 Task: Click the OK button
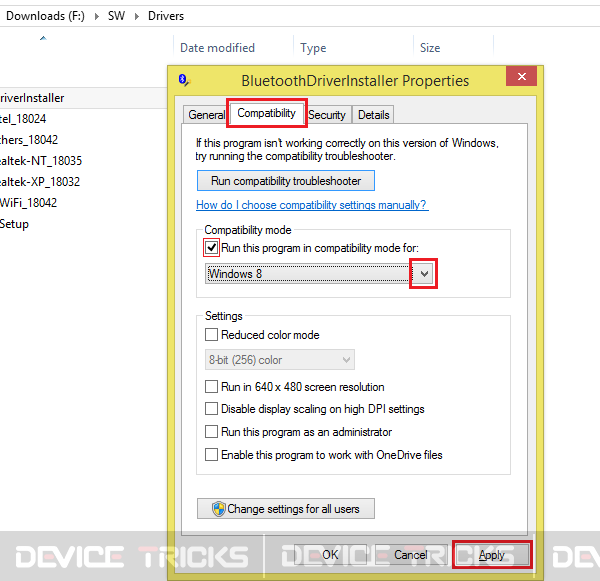330,555
